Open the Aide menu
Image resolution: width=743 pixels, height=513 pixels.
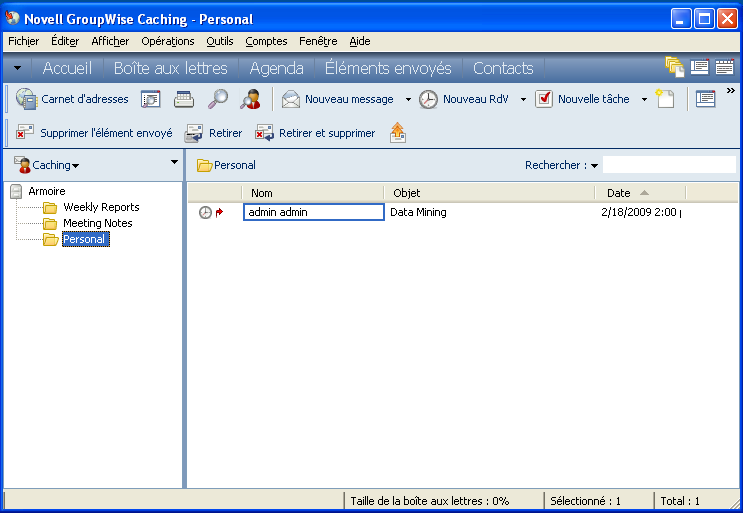(360, 41)
